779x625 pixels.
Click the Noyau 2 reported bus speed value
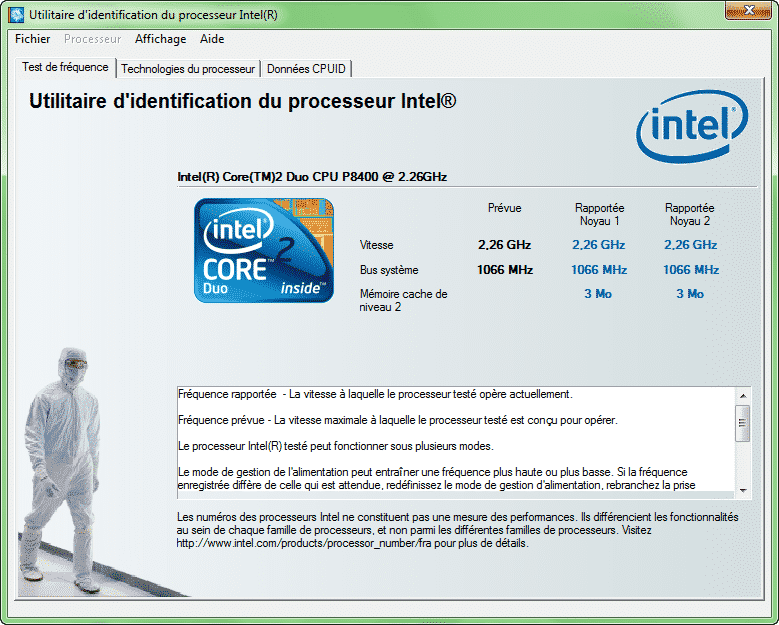[x=691, y=270]
